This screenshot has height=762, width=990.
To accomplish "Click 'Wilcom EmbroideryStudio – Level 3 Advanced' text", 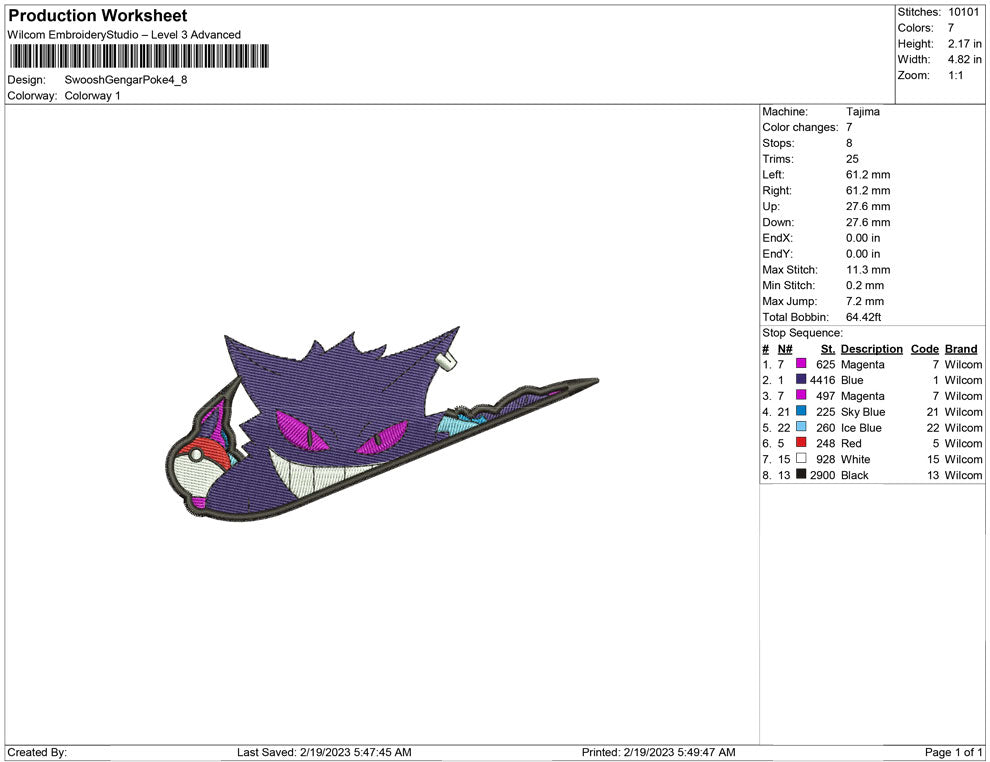I will pyautogui.click(x=124, y=35).
